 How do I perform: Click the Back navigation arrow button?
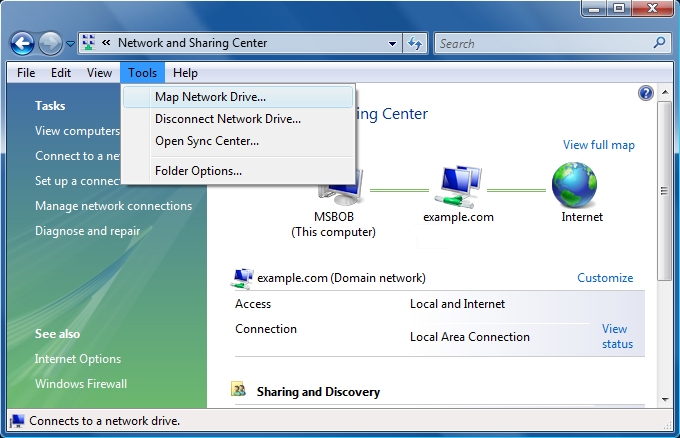(x=22, y=43)
